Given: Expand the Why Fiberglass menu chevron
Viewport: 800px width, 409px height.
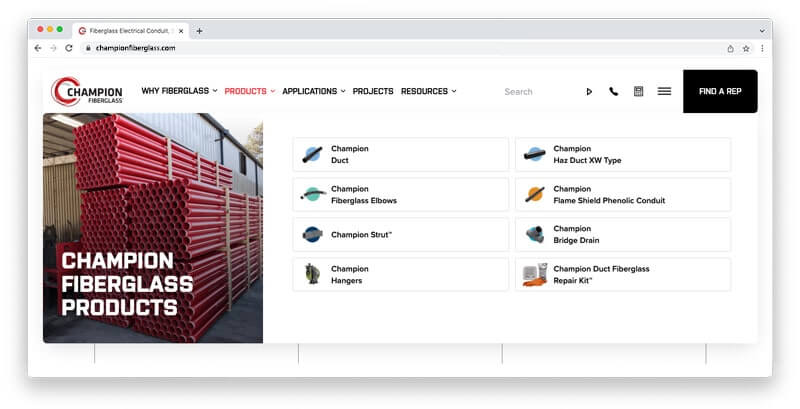Looking at the screenshot, I should (x=215, y=91).
